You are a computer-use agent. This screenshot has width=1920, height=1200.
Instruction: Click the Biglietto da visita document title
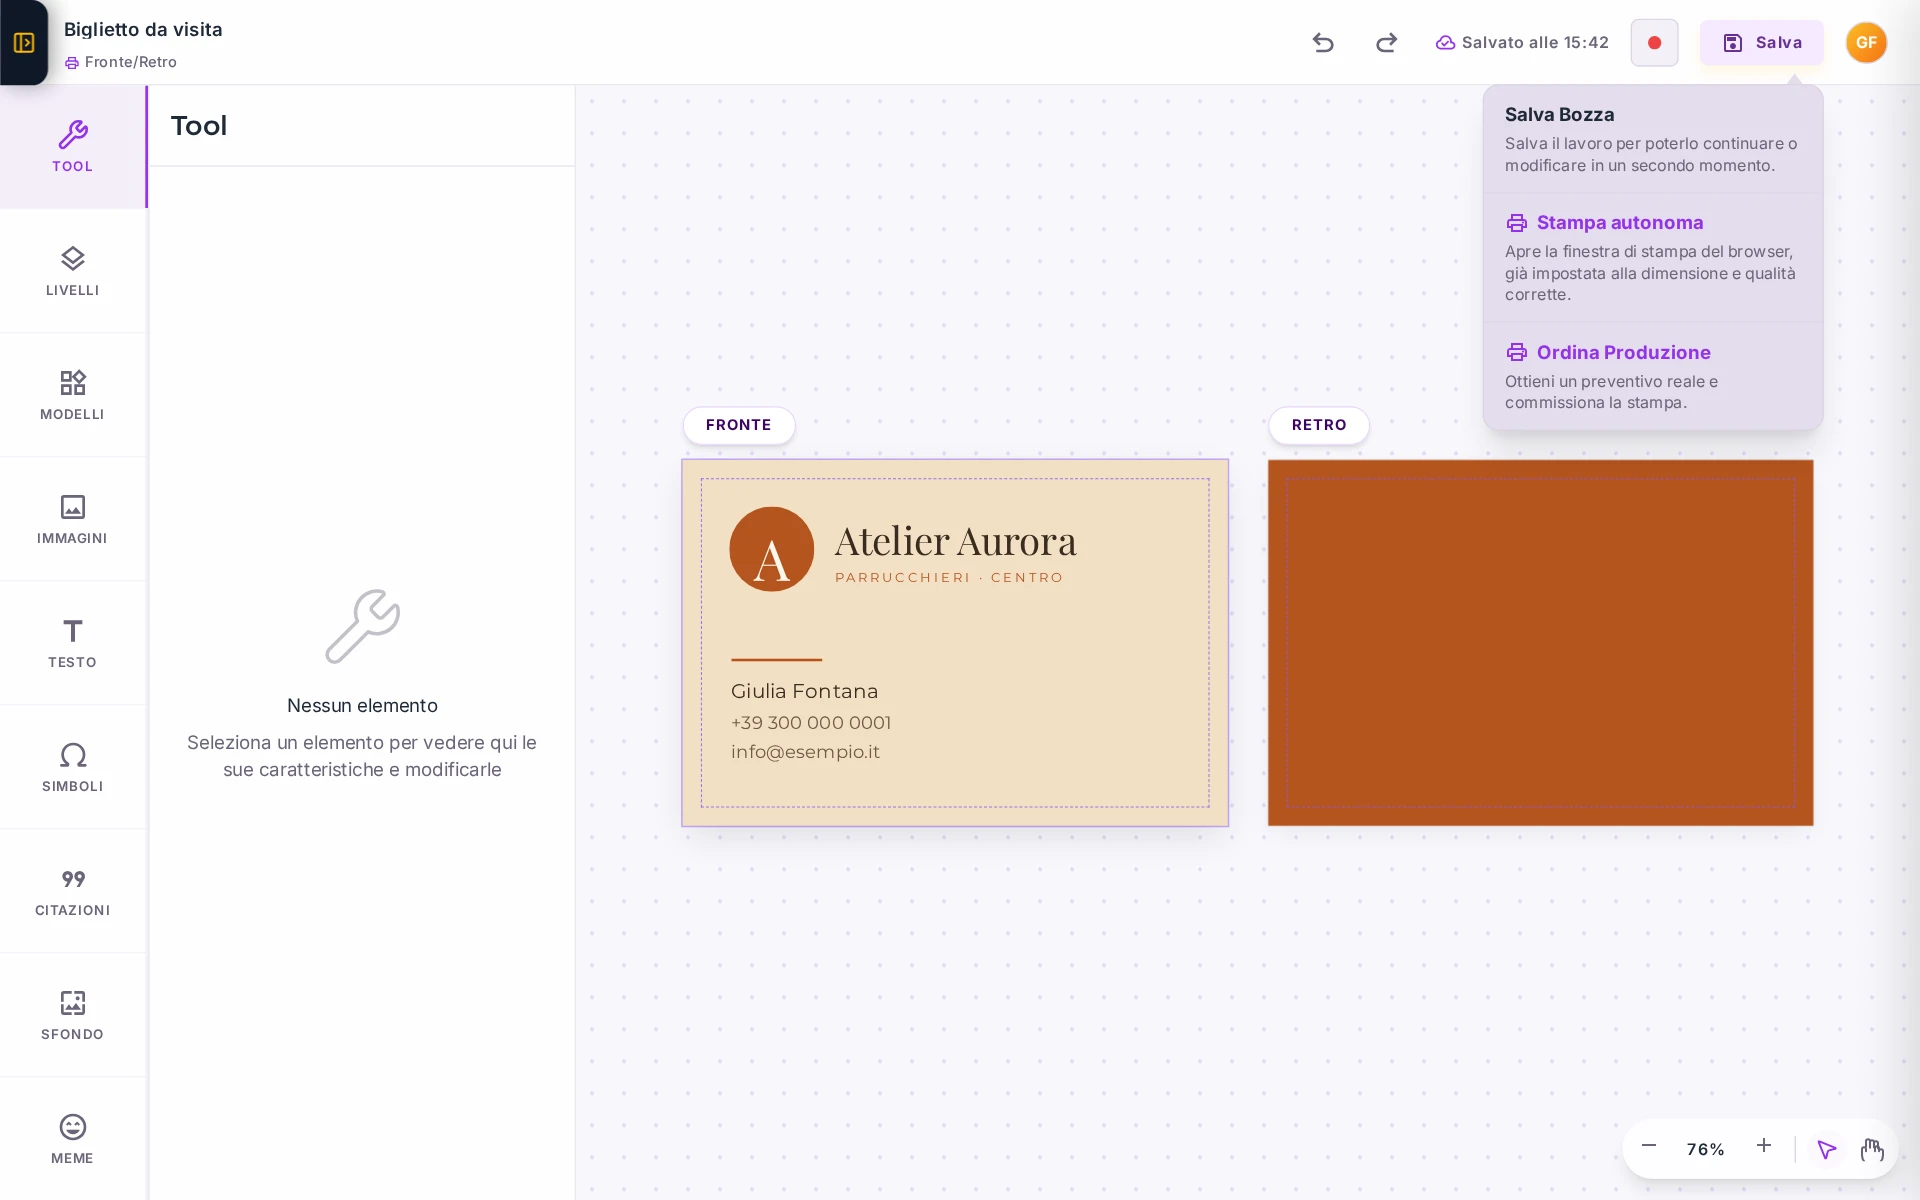(x=143, y=29)
